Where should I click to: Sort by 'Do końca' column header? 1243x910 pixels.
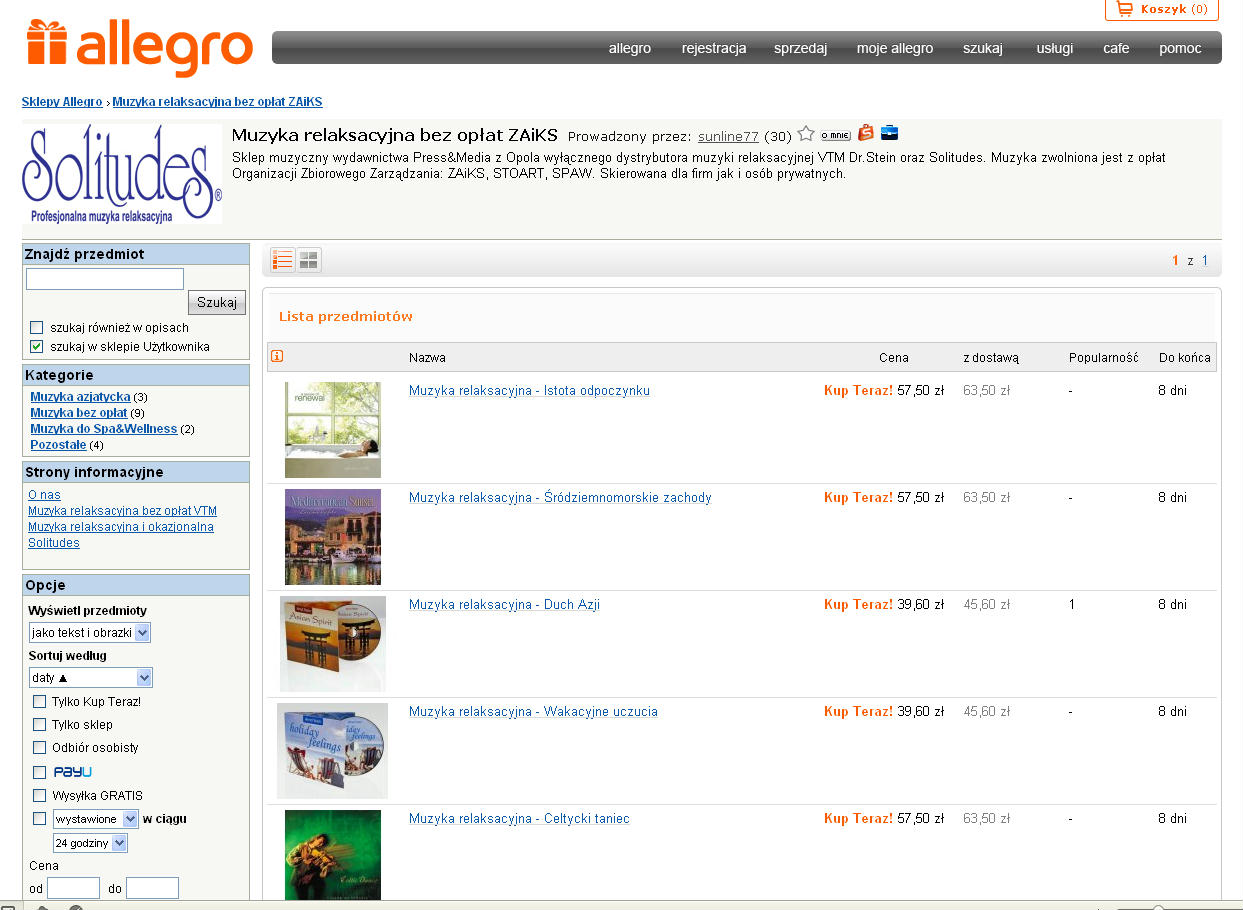click(x=1184, y=357)
